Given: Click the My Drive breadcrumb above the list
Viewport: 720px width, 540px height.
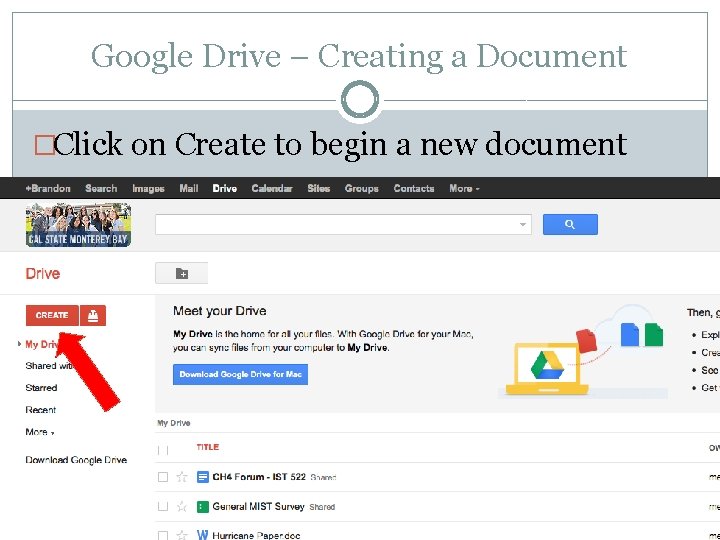Looking at the screenshot, I should click(174, 423).
